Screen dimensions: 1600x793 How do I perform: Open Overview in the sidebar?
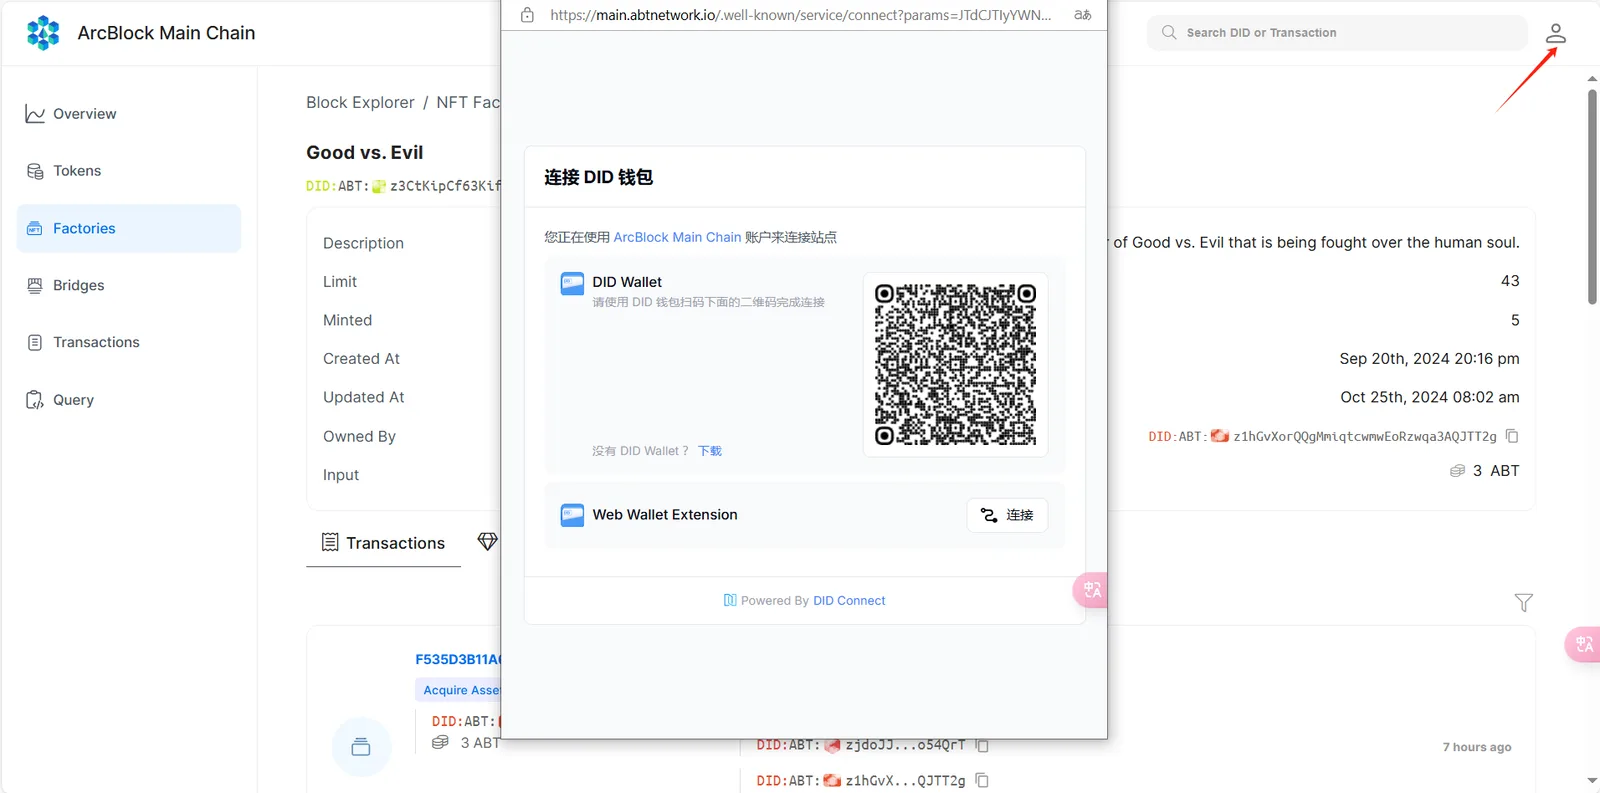click(x=129, y=114)
